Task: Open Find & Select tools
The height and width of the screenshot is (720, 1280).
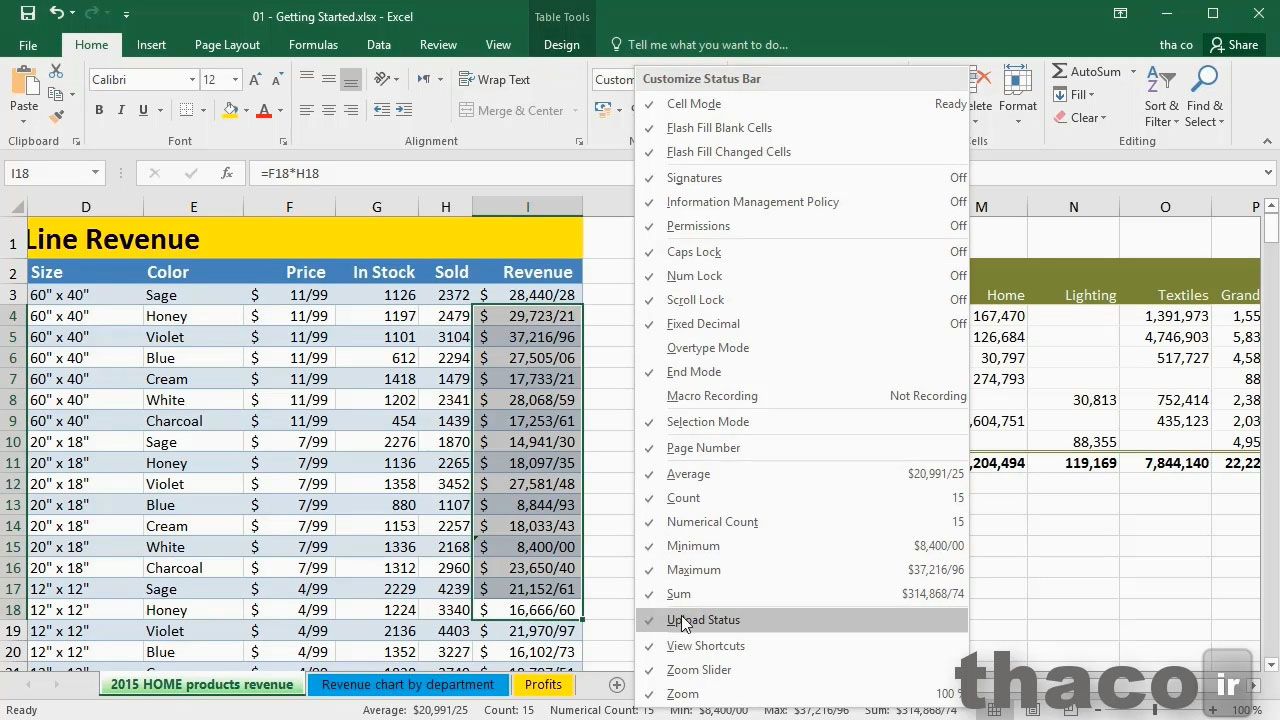Action: click(x=1205, y=97)
